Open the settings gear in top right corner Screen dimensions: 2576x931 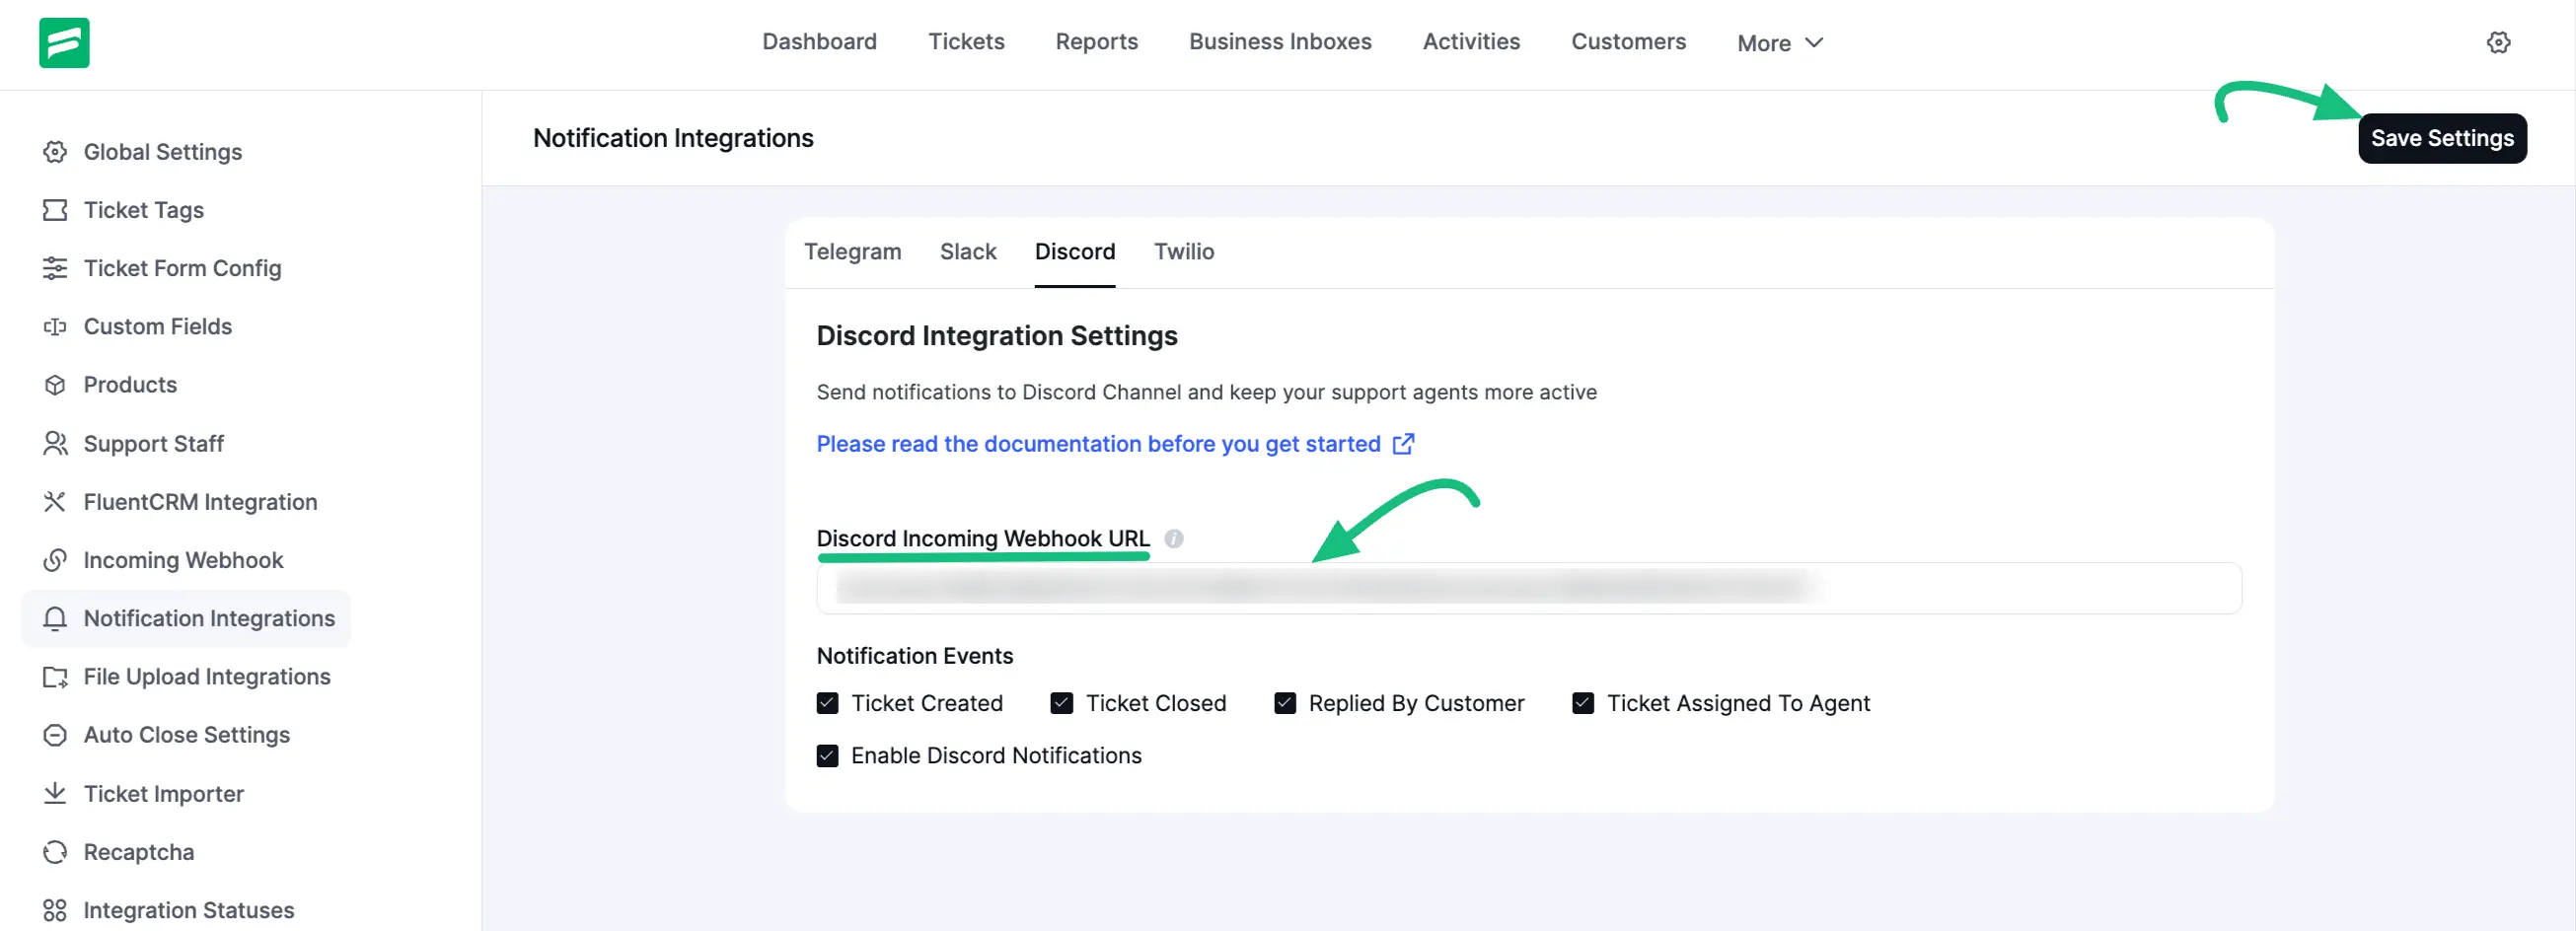pyautogui.click(x=2499, y=42)
